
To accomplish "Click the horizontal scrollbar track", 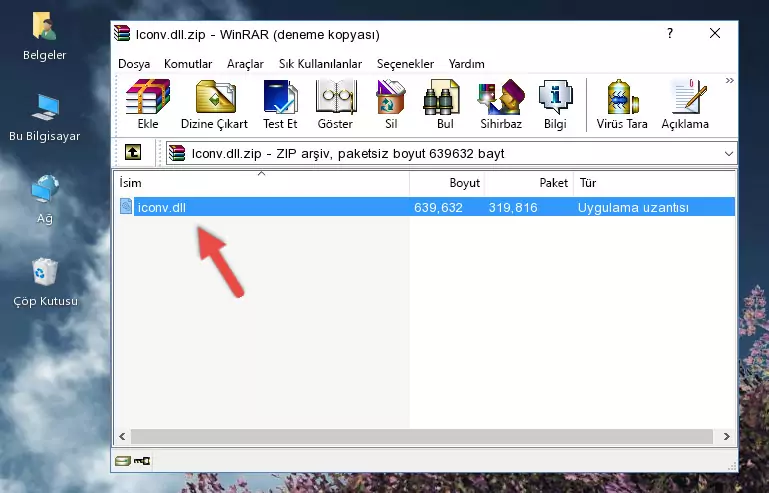I will [422, 436].
